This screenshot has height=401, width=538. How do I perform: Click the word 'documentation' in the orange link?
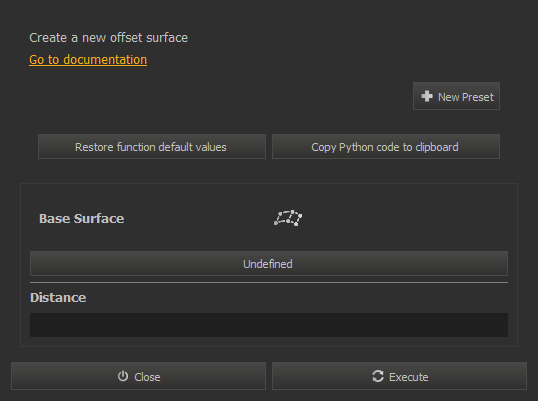(x=105, y=60)
